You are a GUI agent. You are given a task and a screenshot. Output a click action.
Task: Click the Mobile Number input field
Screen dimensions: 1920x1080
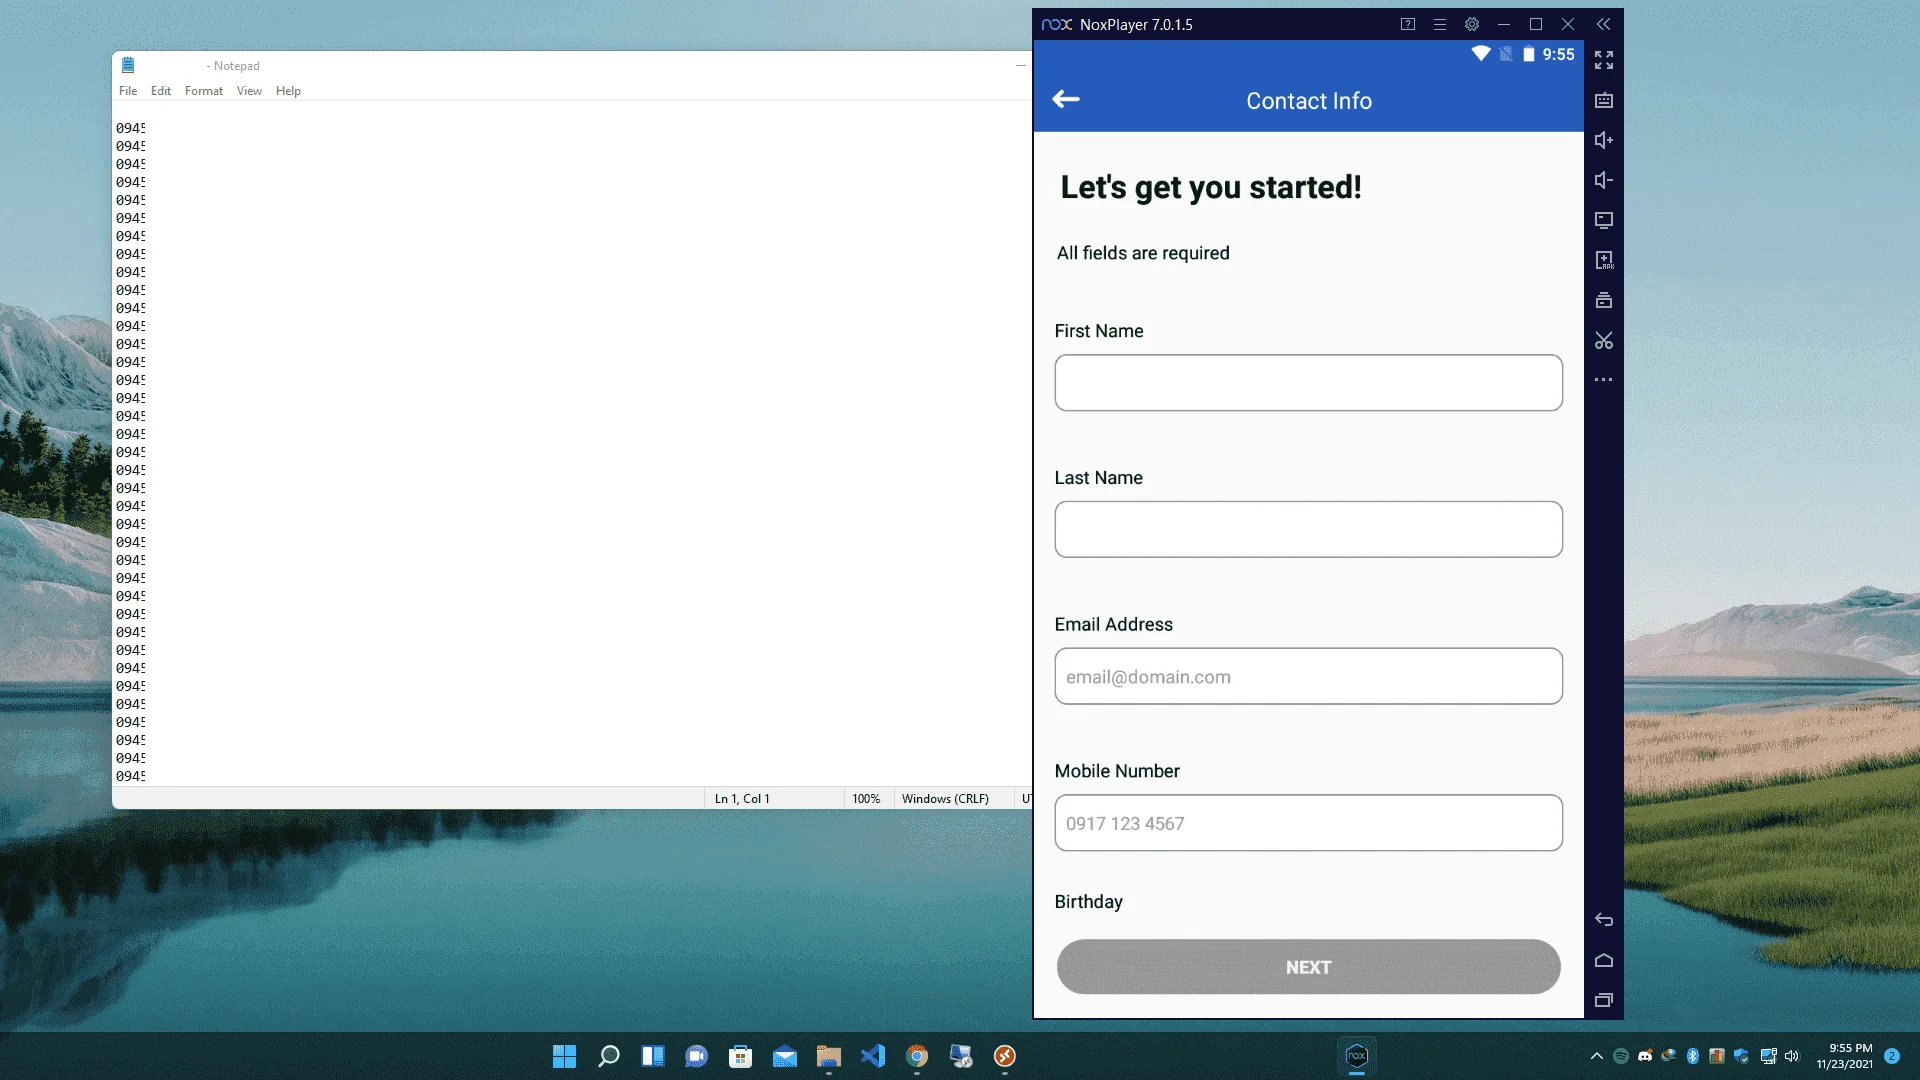tap(1308, 824)
